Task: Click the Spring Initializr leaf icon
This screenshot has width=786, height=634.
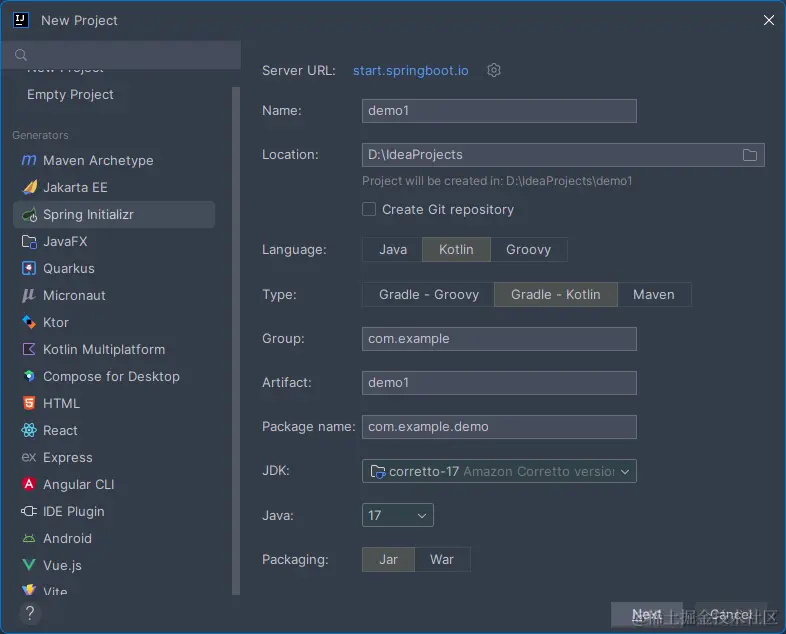Action: tap(29, 215)
